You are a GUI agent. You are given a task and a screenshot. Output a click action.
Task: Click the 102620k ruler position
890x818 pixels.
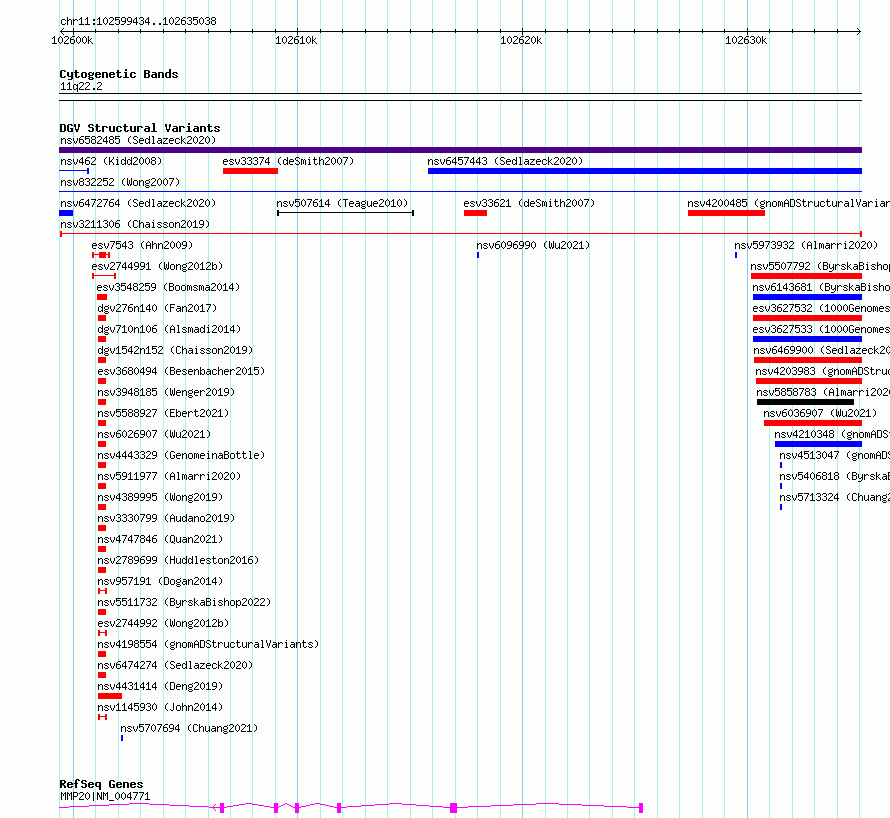pos(521,40)
